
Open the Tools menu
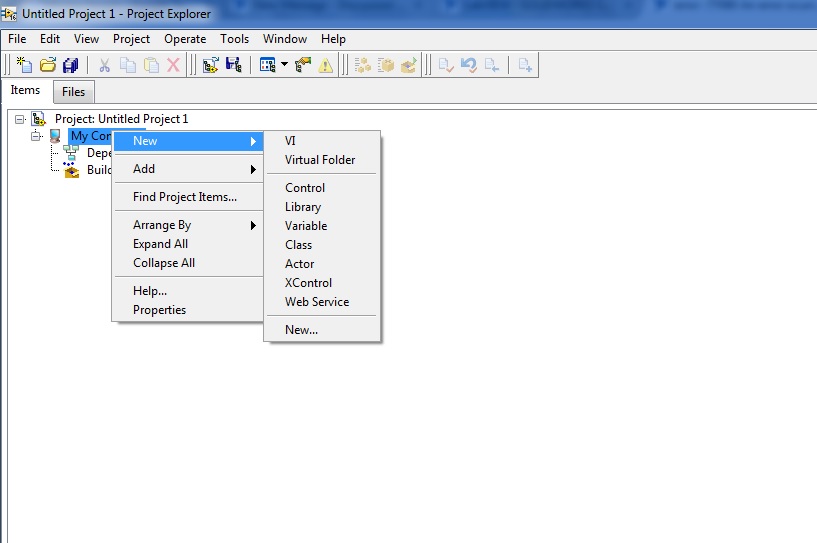tap(234, 39)
